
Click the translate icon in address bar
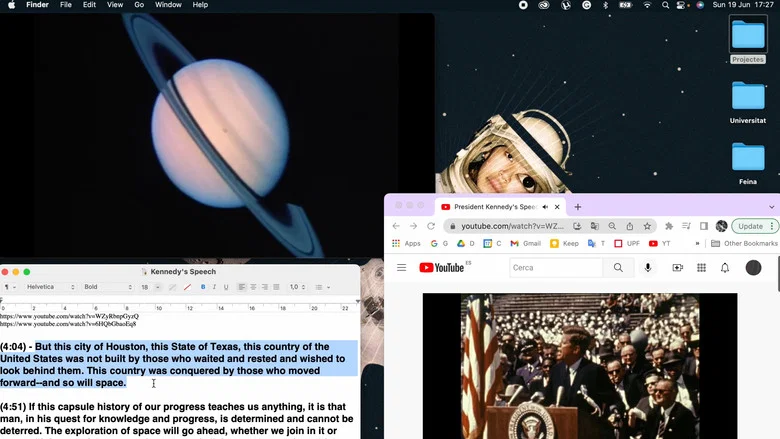tap(594, 226)
